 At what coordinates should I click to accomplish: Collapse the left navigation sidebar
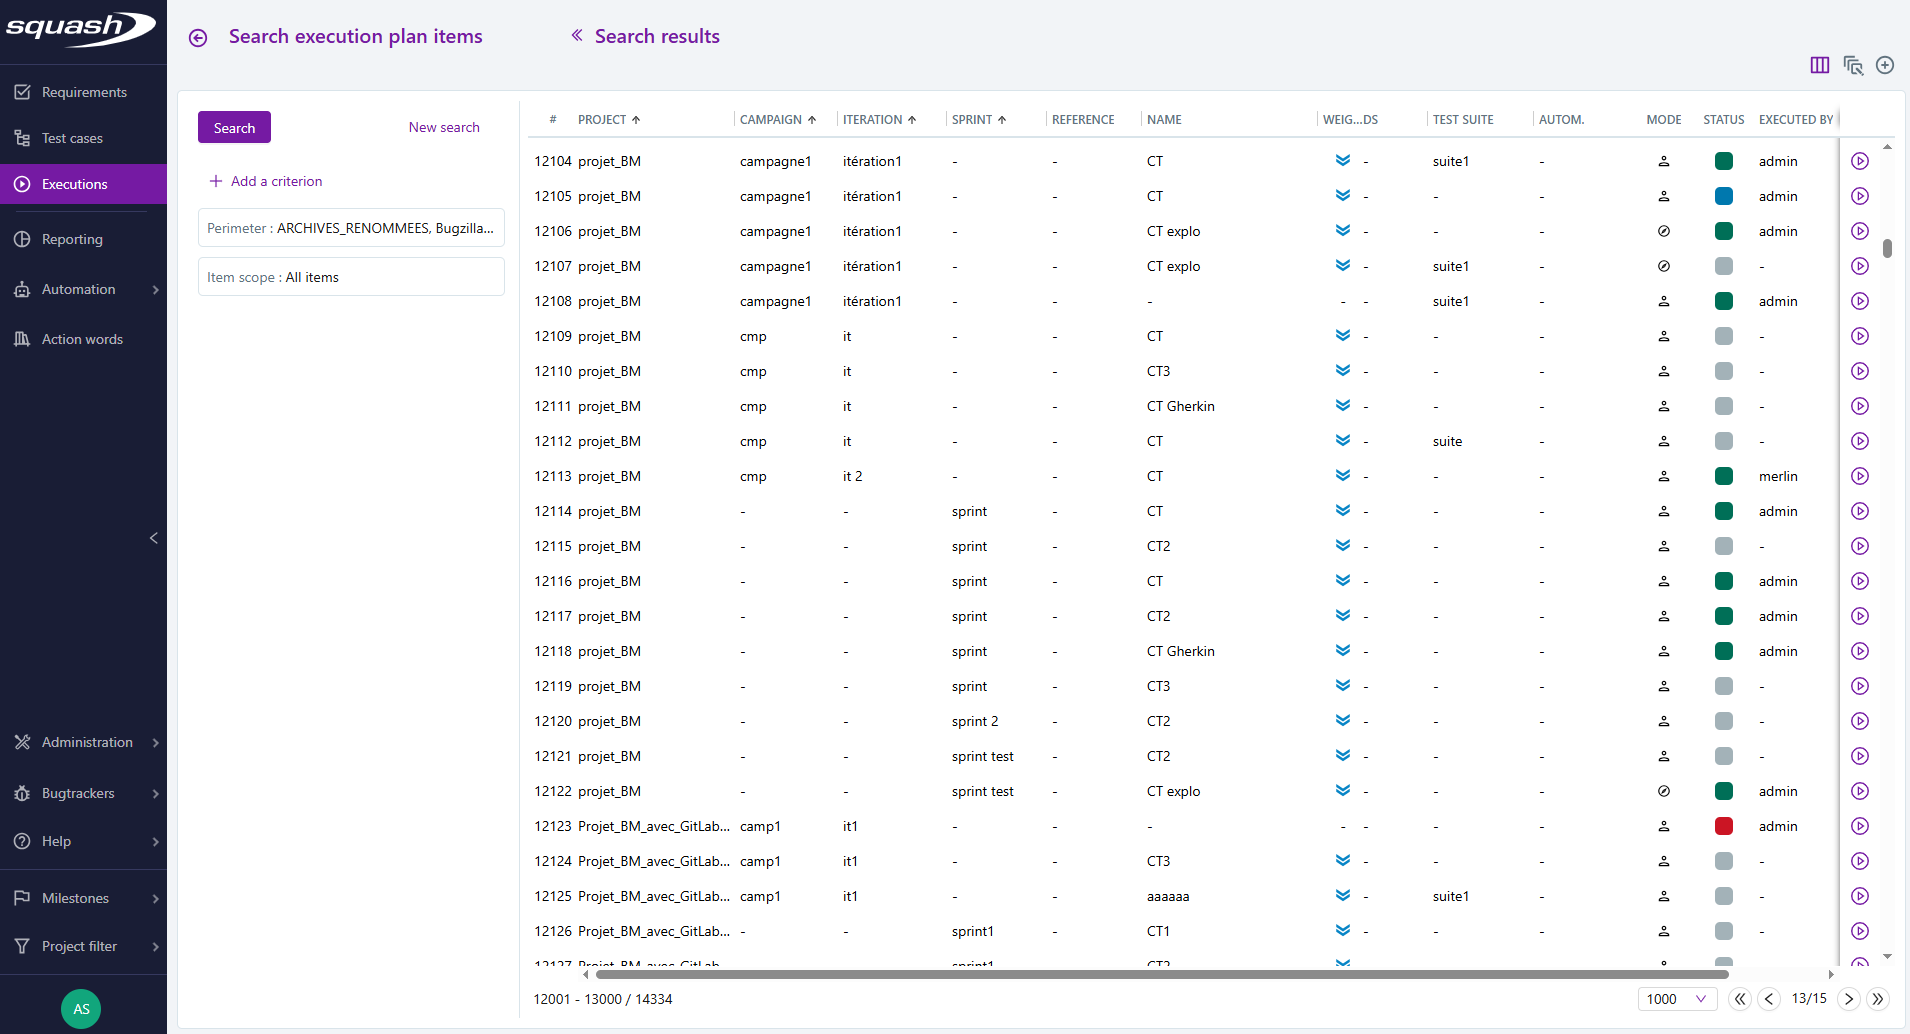point(154,538)
